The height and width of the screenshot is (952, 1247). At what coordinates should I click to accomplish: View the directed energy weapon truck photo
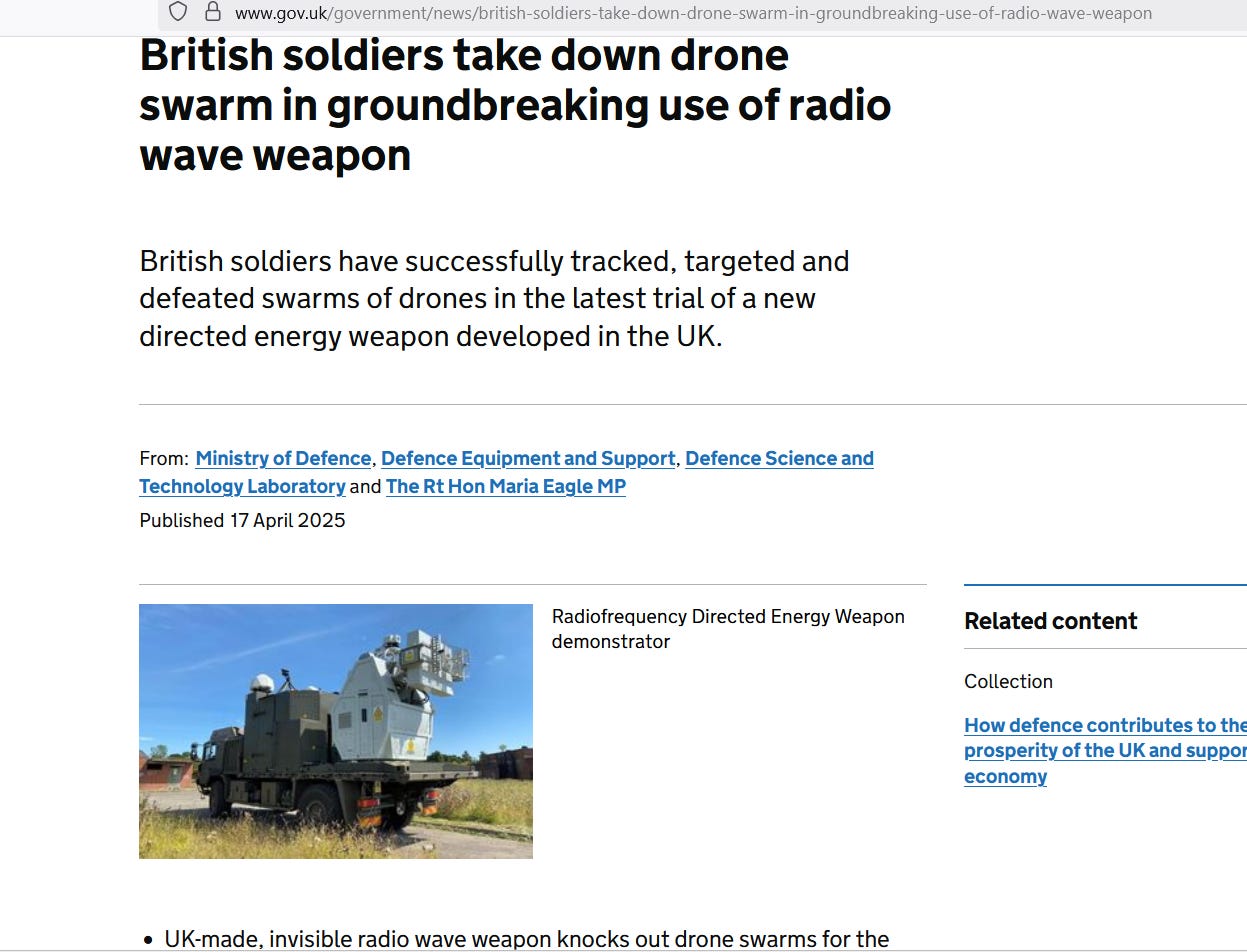tap(336, 731)
